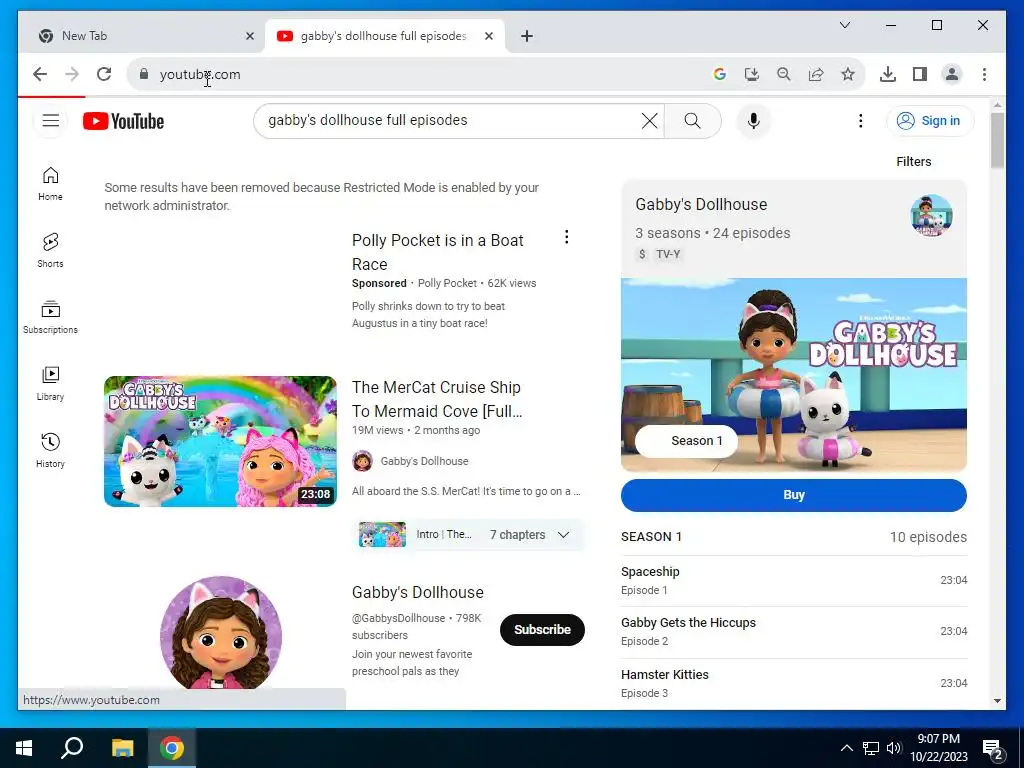Screen dimensions: 1024x768
Task: Open YouTube settings three-dot menu
Action: coord(860,121)
